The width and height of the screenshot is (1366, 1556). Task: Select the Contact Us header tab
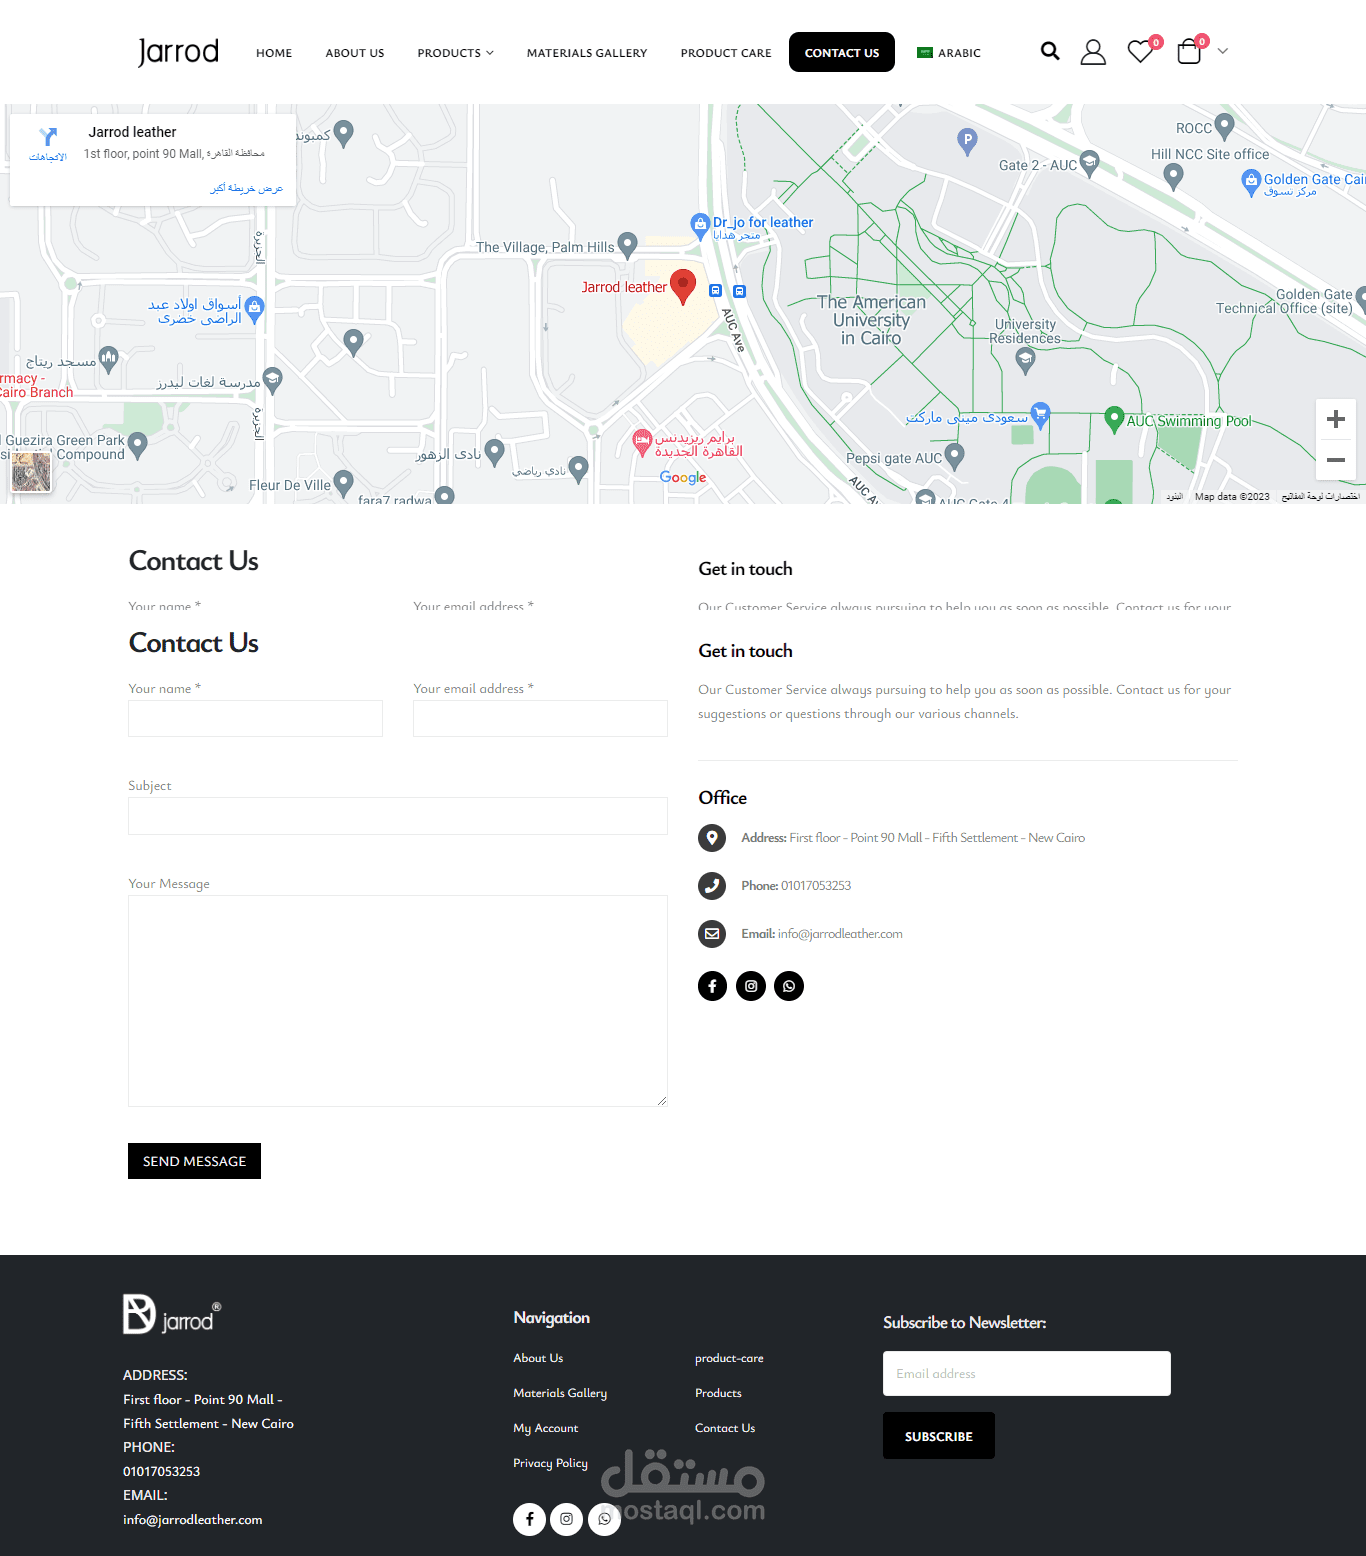click(x=842, y=52)
